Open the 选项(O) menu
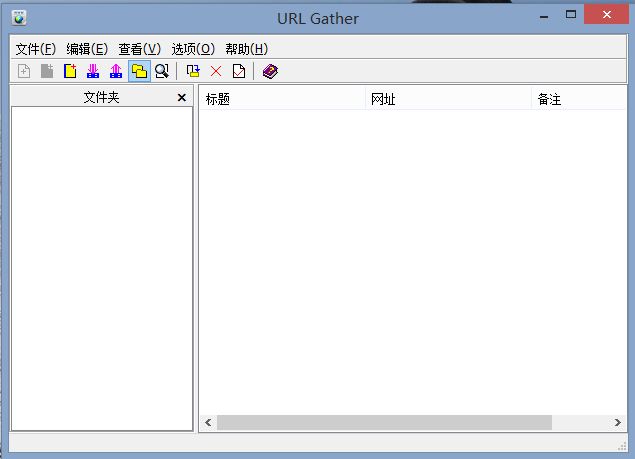This screenshot has height=459, width=635. 193,49
